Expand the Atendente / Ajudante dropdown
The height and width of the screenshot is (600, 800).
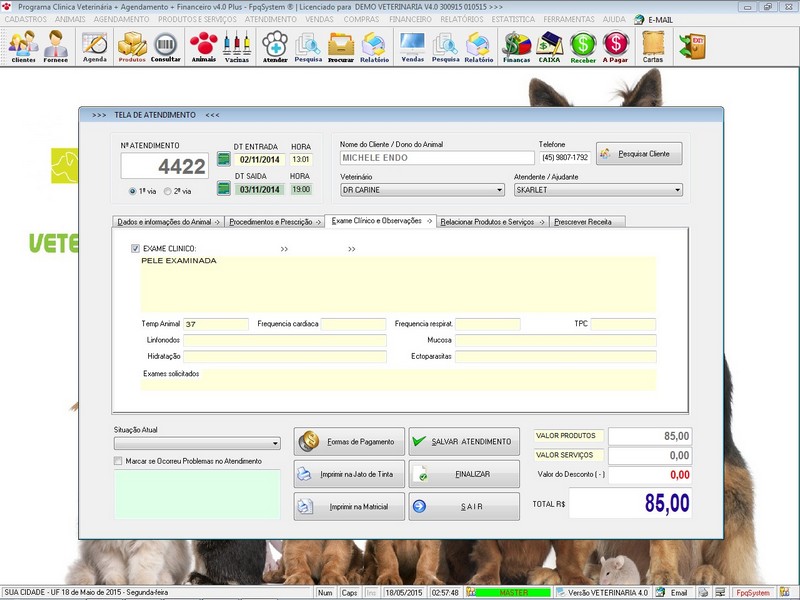click(x=677, y=190)
